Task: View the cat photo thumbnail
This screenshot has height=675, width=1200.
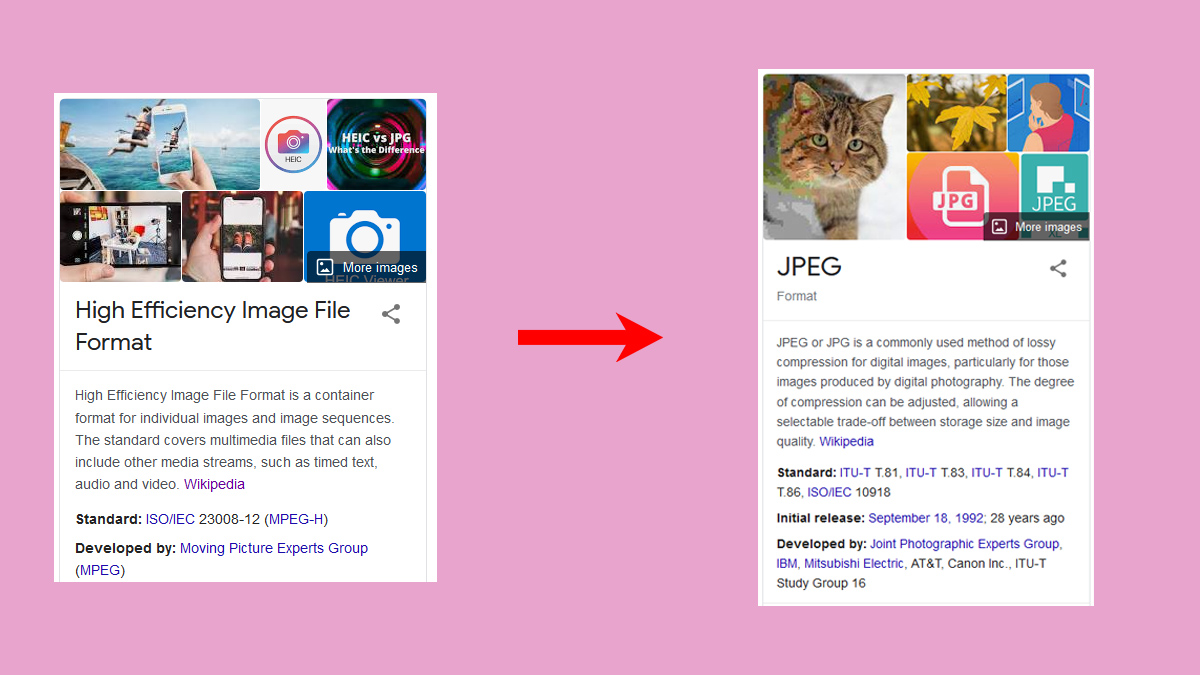Action: 834,155
